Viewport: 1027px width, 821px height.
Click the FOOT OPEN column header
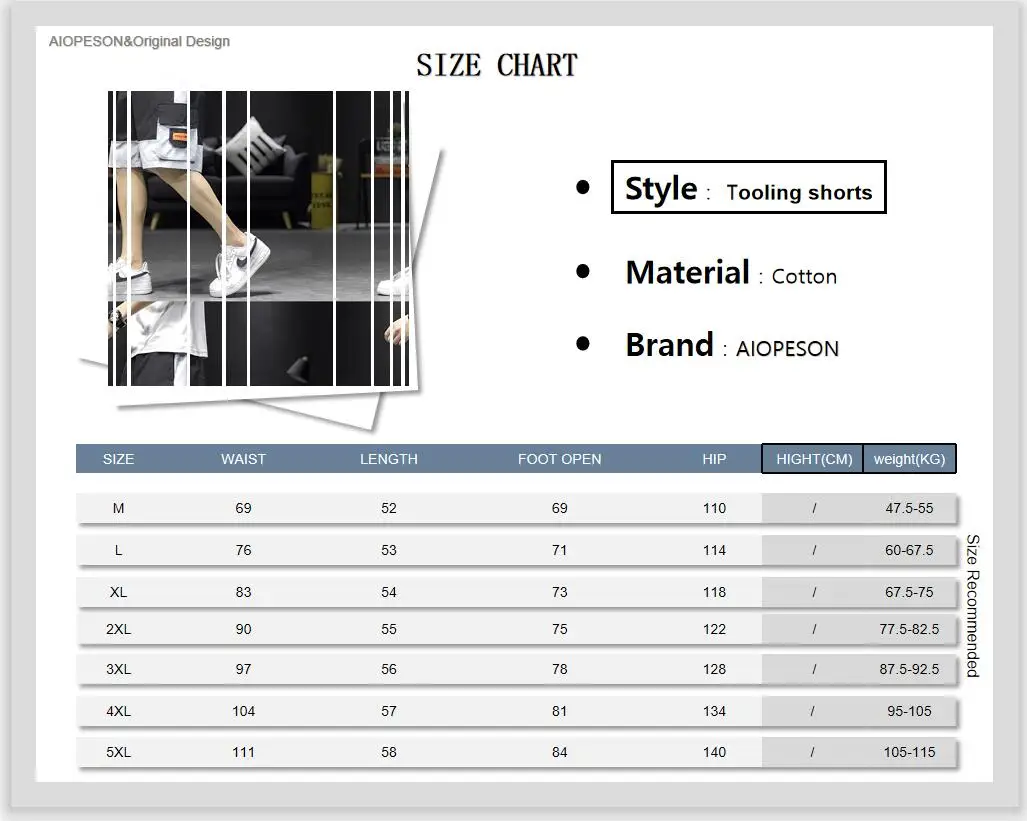coord(559,459)
